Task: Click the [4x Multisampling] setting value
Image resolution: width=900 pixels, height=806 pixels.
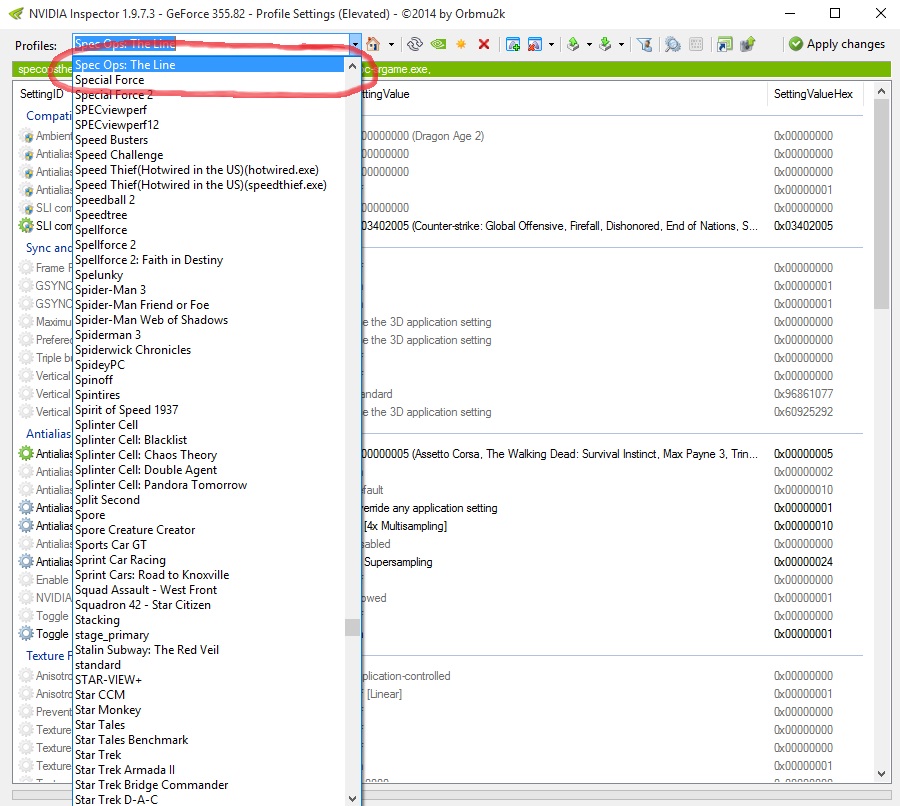Action: [x=405, y=526]
